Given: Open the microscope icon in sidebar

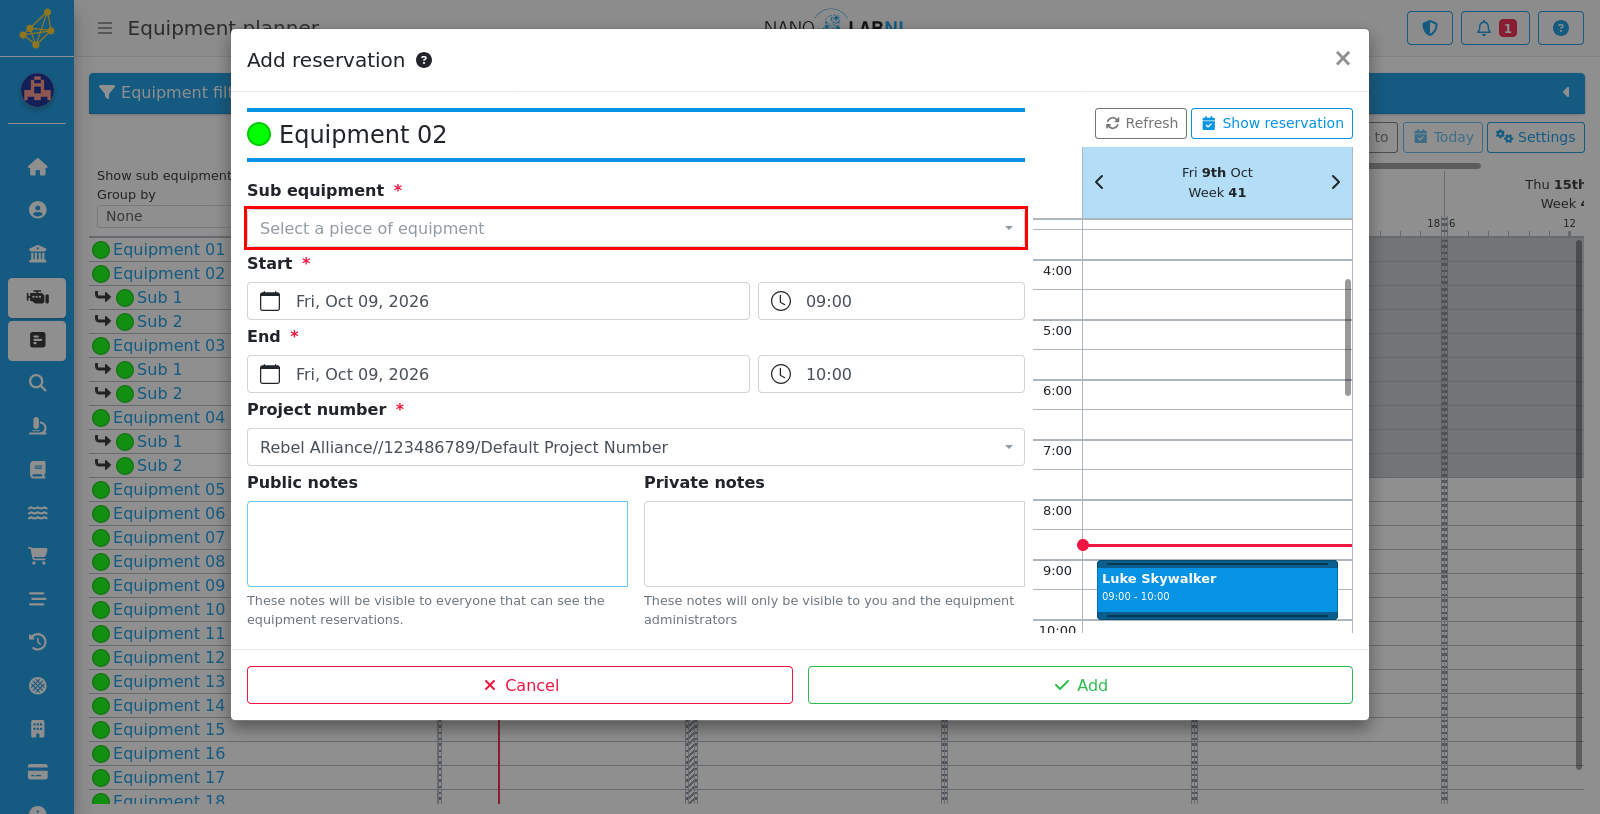Looking at the screenshot, I should [x=37, y=426].
